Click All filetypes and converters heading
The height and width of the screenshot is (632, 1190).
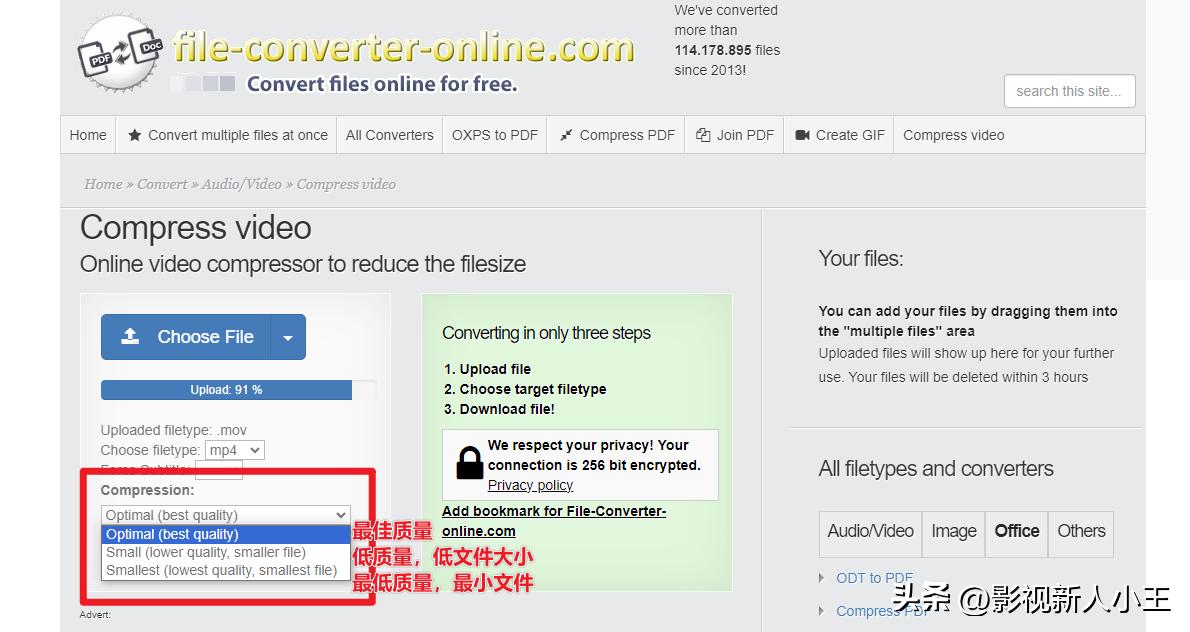click(x=936, y=469)
